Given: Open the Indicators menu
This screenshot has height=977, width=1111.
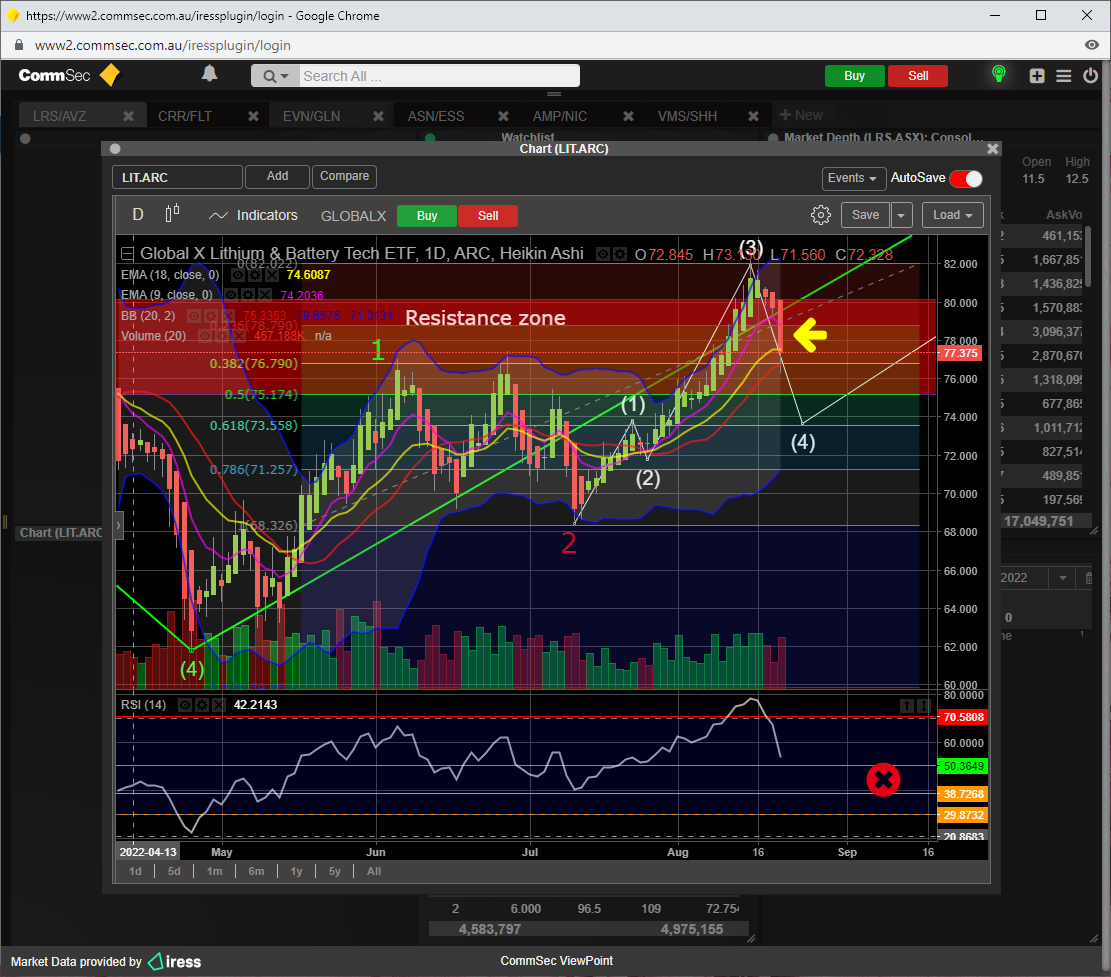Looking at the screenshot, I should pos(254,215).
